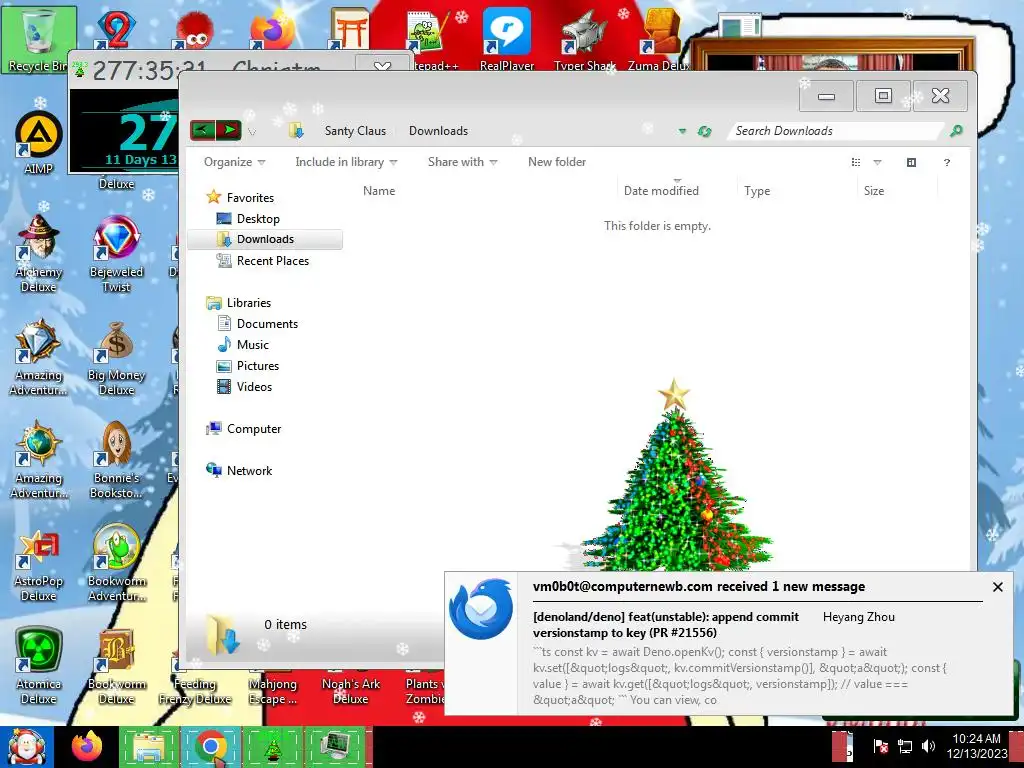Open Firefox from the taskbar
This screenshot has width=1024, height=768.
click(87, 746)
